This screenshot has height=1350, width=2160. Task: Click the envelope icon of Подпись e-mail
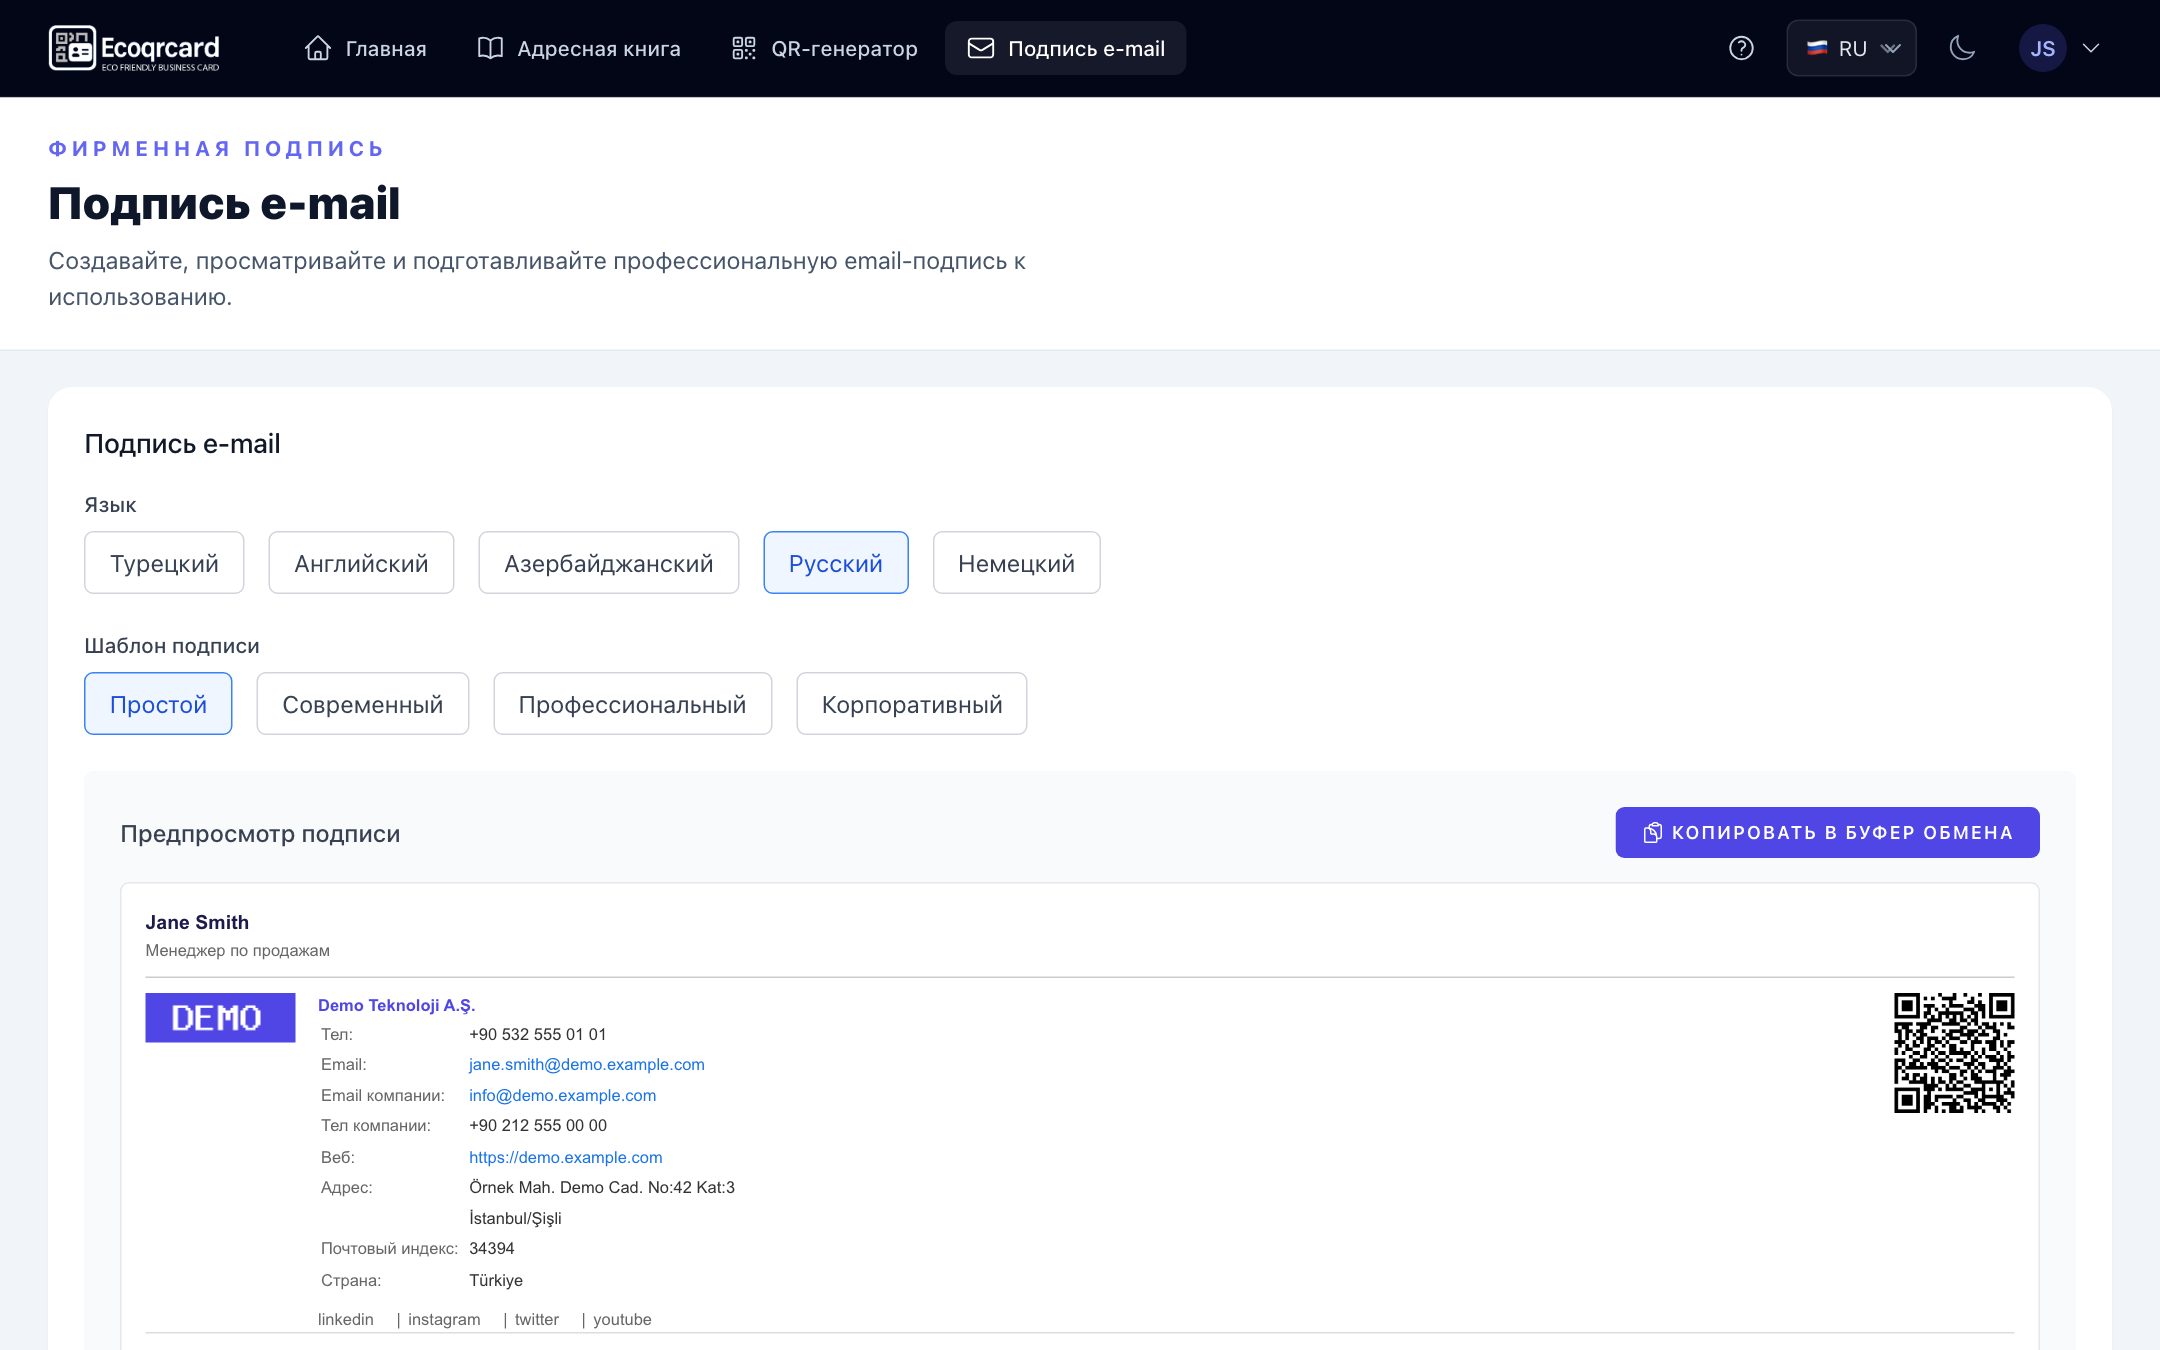click(x=981, y=48)
